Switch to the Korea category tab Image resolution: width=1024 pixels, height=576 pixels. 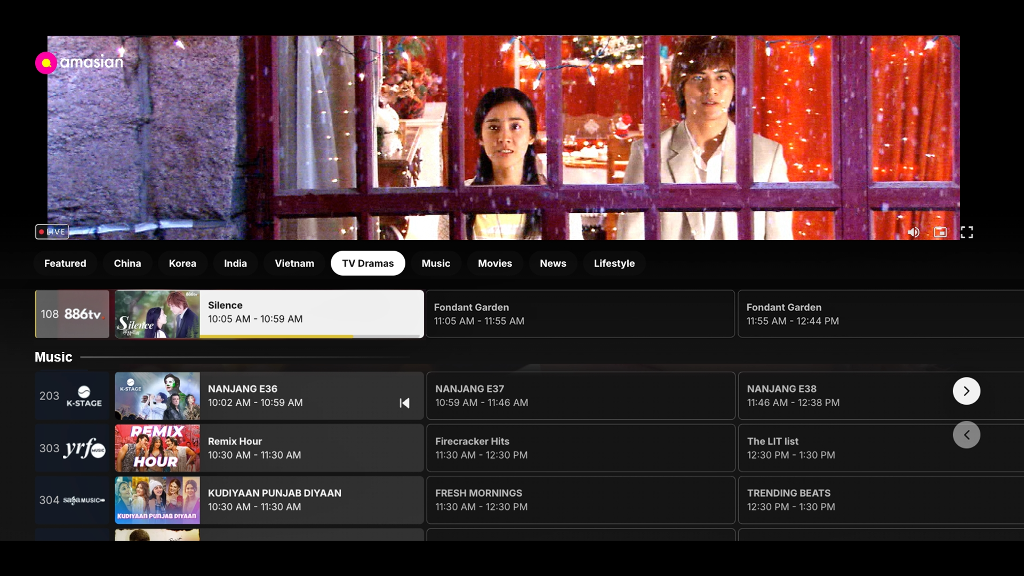pyautogui.click(x=182, y=263)
